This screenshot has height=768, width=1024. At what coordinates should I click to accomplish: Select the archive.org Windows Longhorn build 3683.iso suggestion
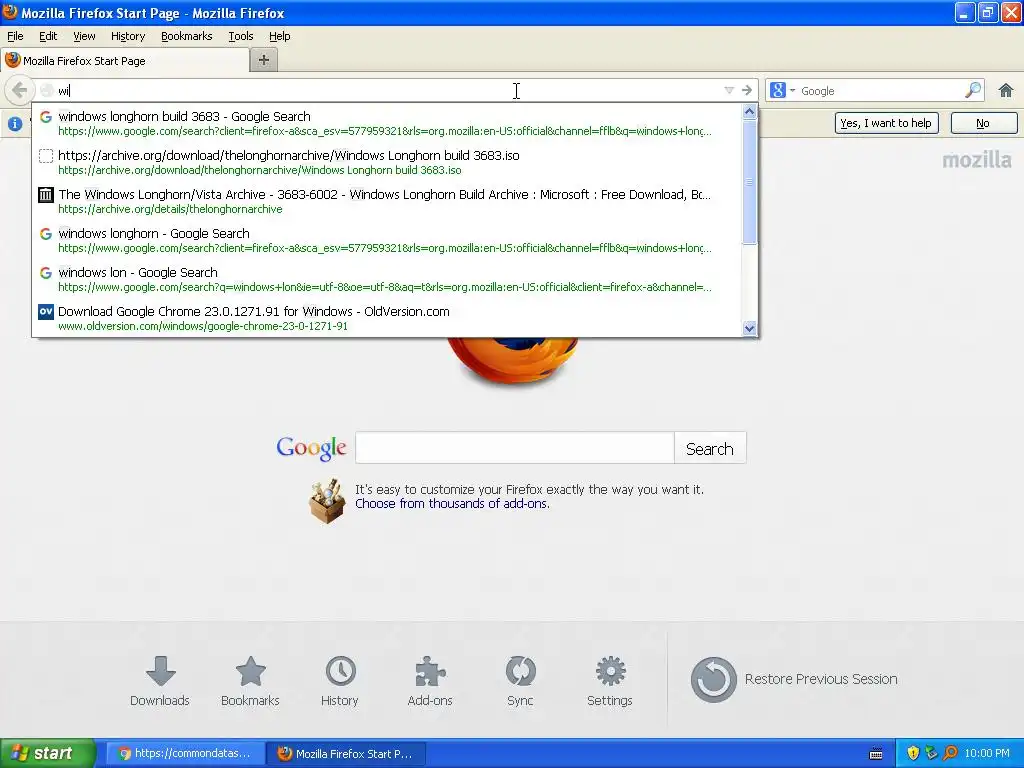click(x=386, y=162)
